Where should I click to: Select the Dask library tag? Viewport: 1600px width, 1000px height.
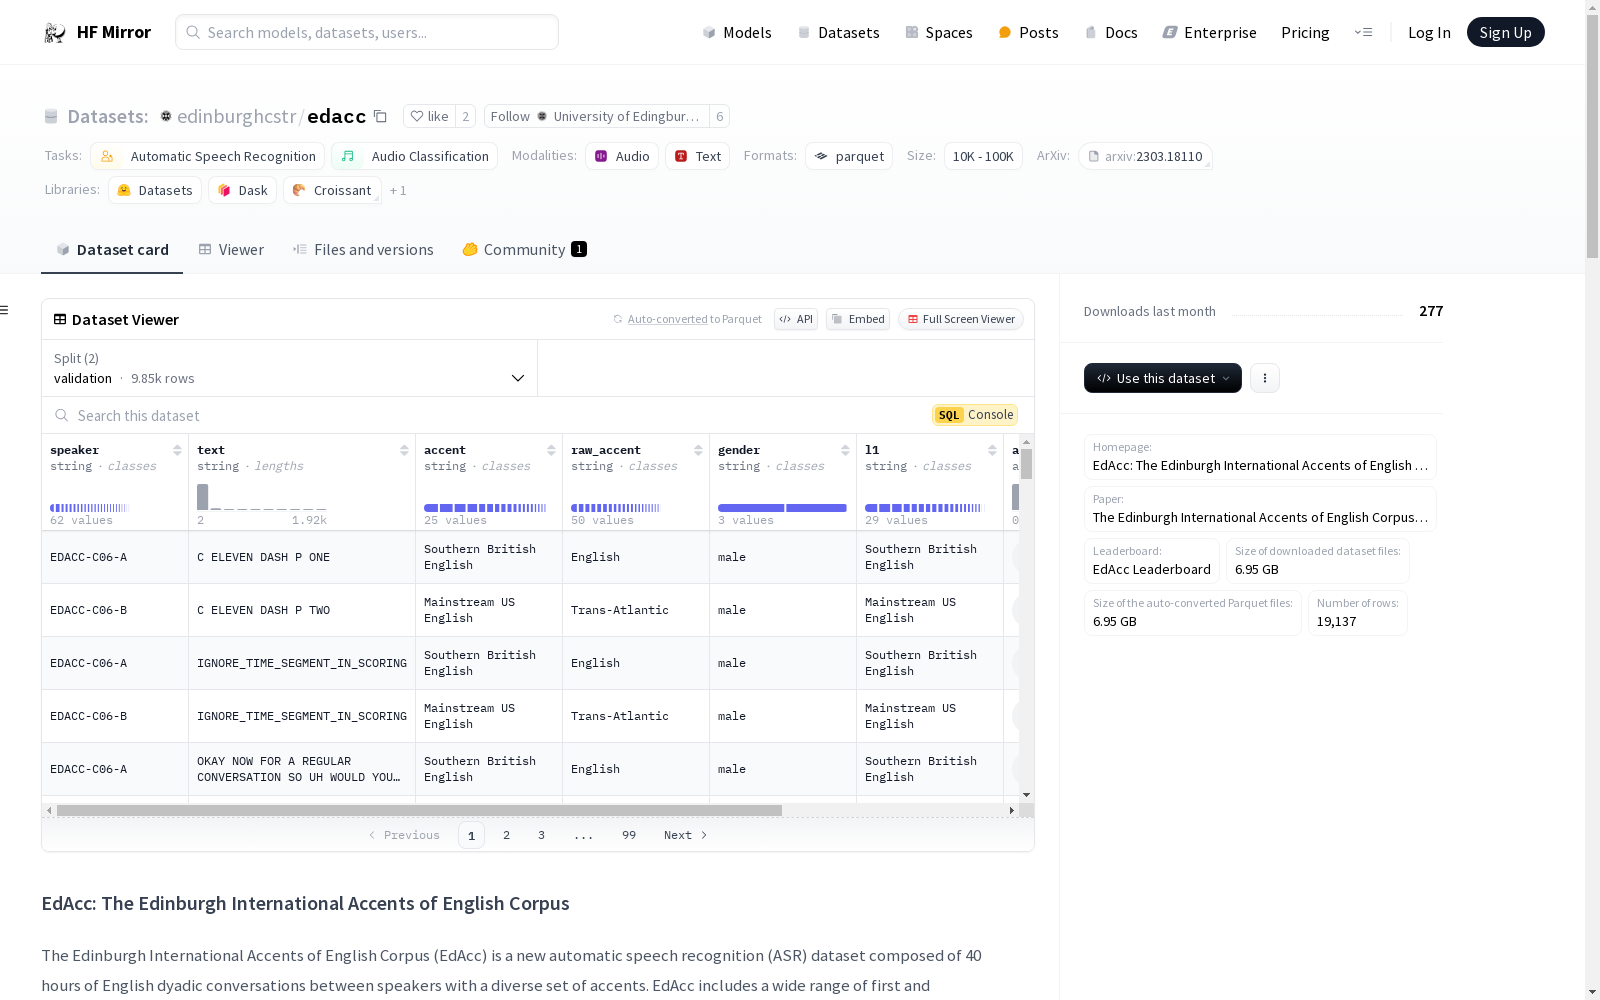[x=242, y=190]
